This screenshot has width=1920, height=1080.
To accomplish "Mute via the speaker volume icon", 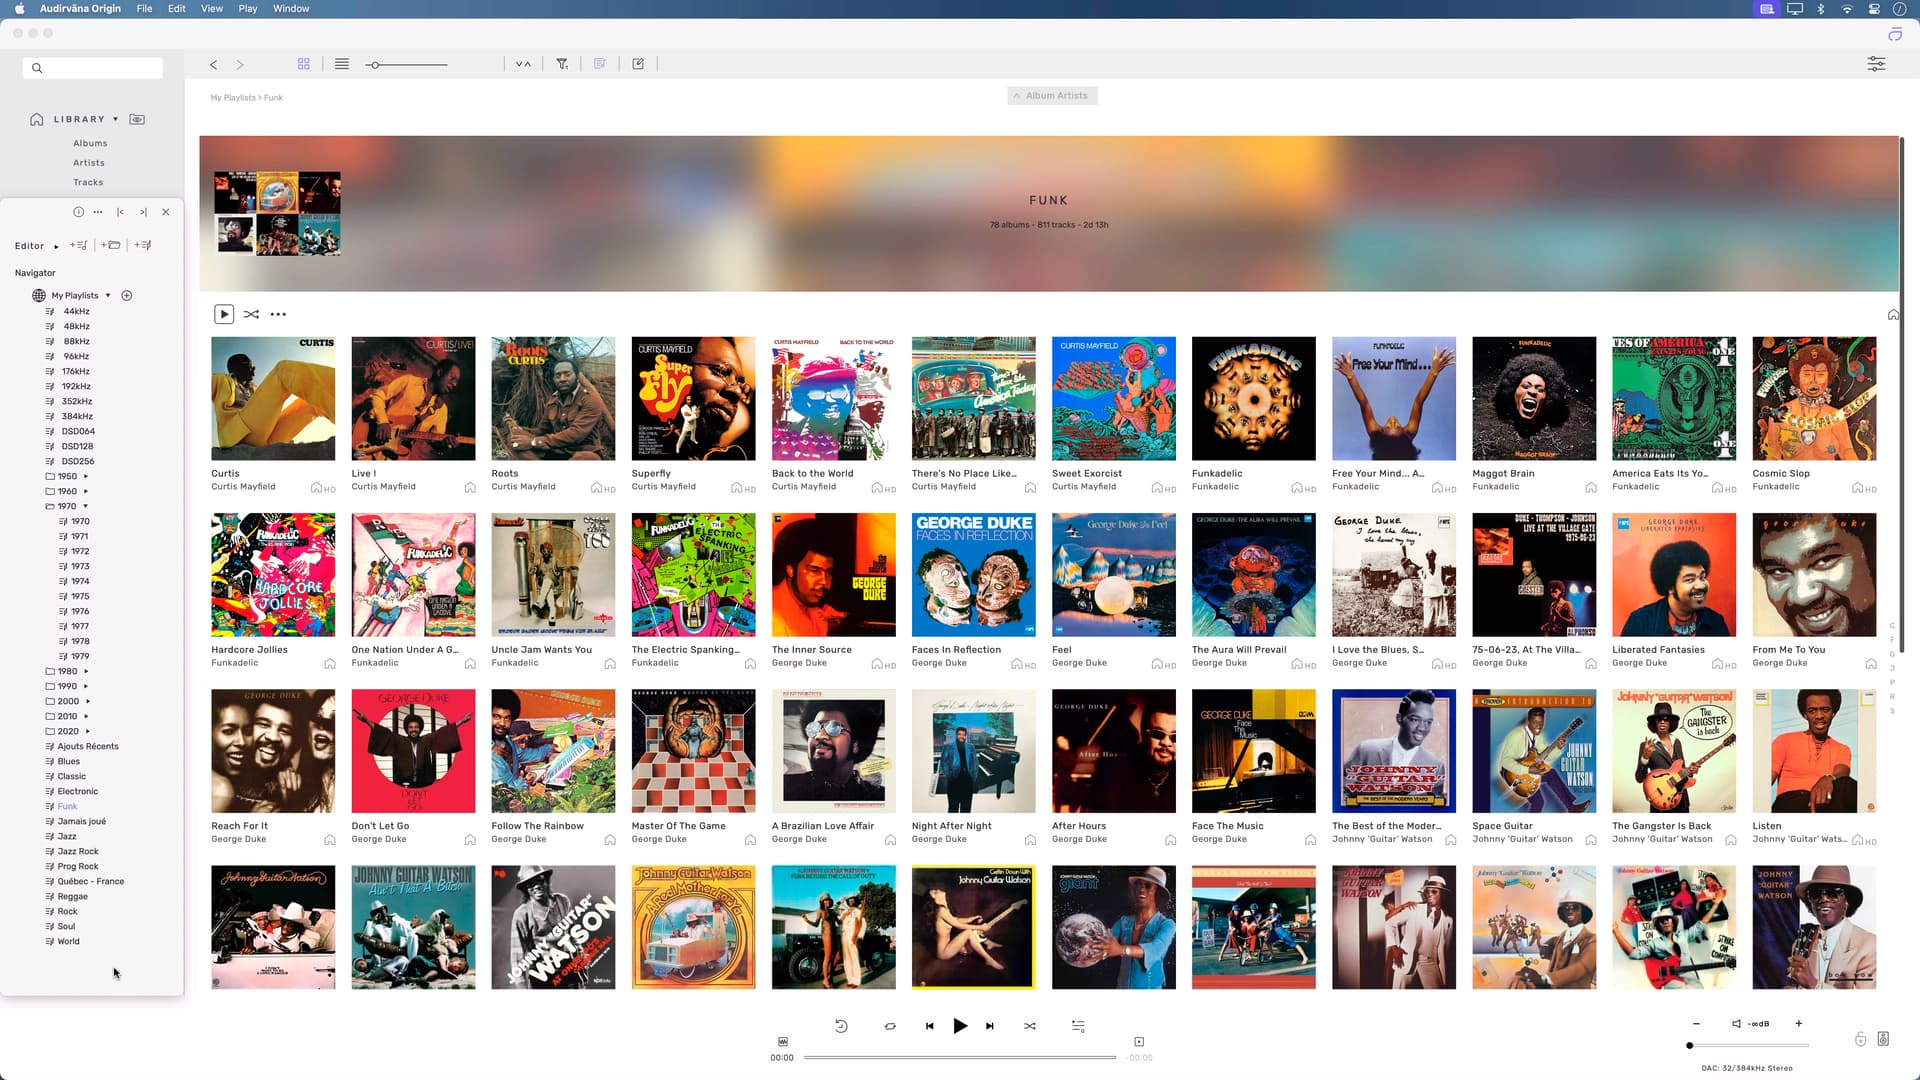I will pyautogui.click(x=1737, y=1024).
